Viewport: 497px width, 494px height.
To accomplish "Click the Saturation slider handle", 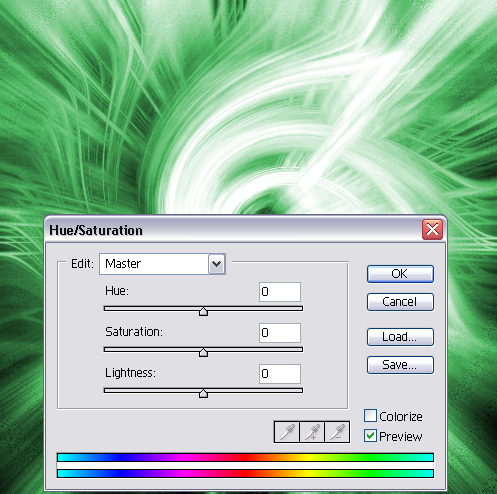I will tap(203, 352).
